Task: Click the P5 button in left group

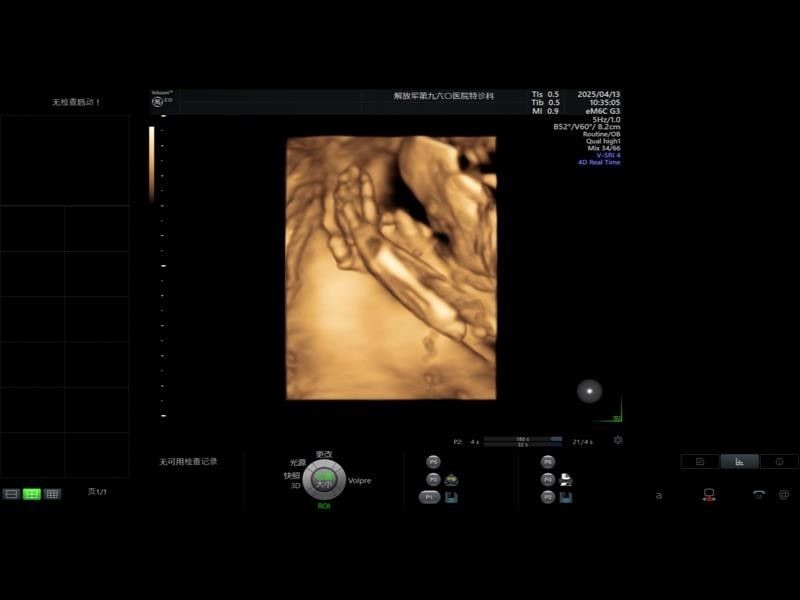Action: (433, 462)
